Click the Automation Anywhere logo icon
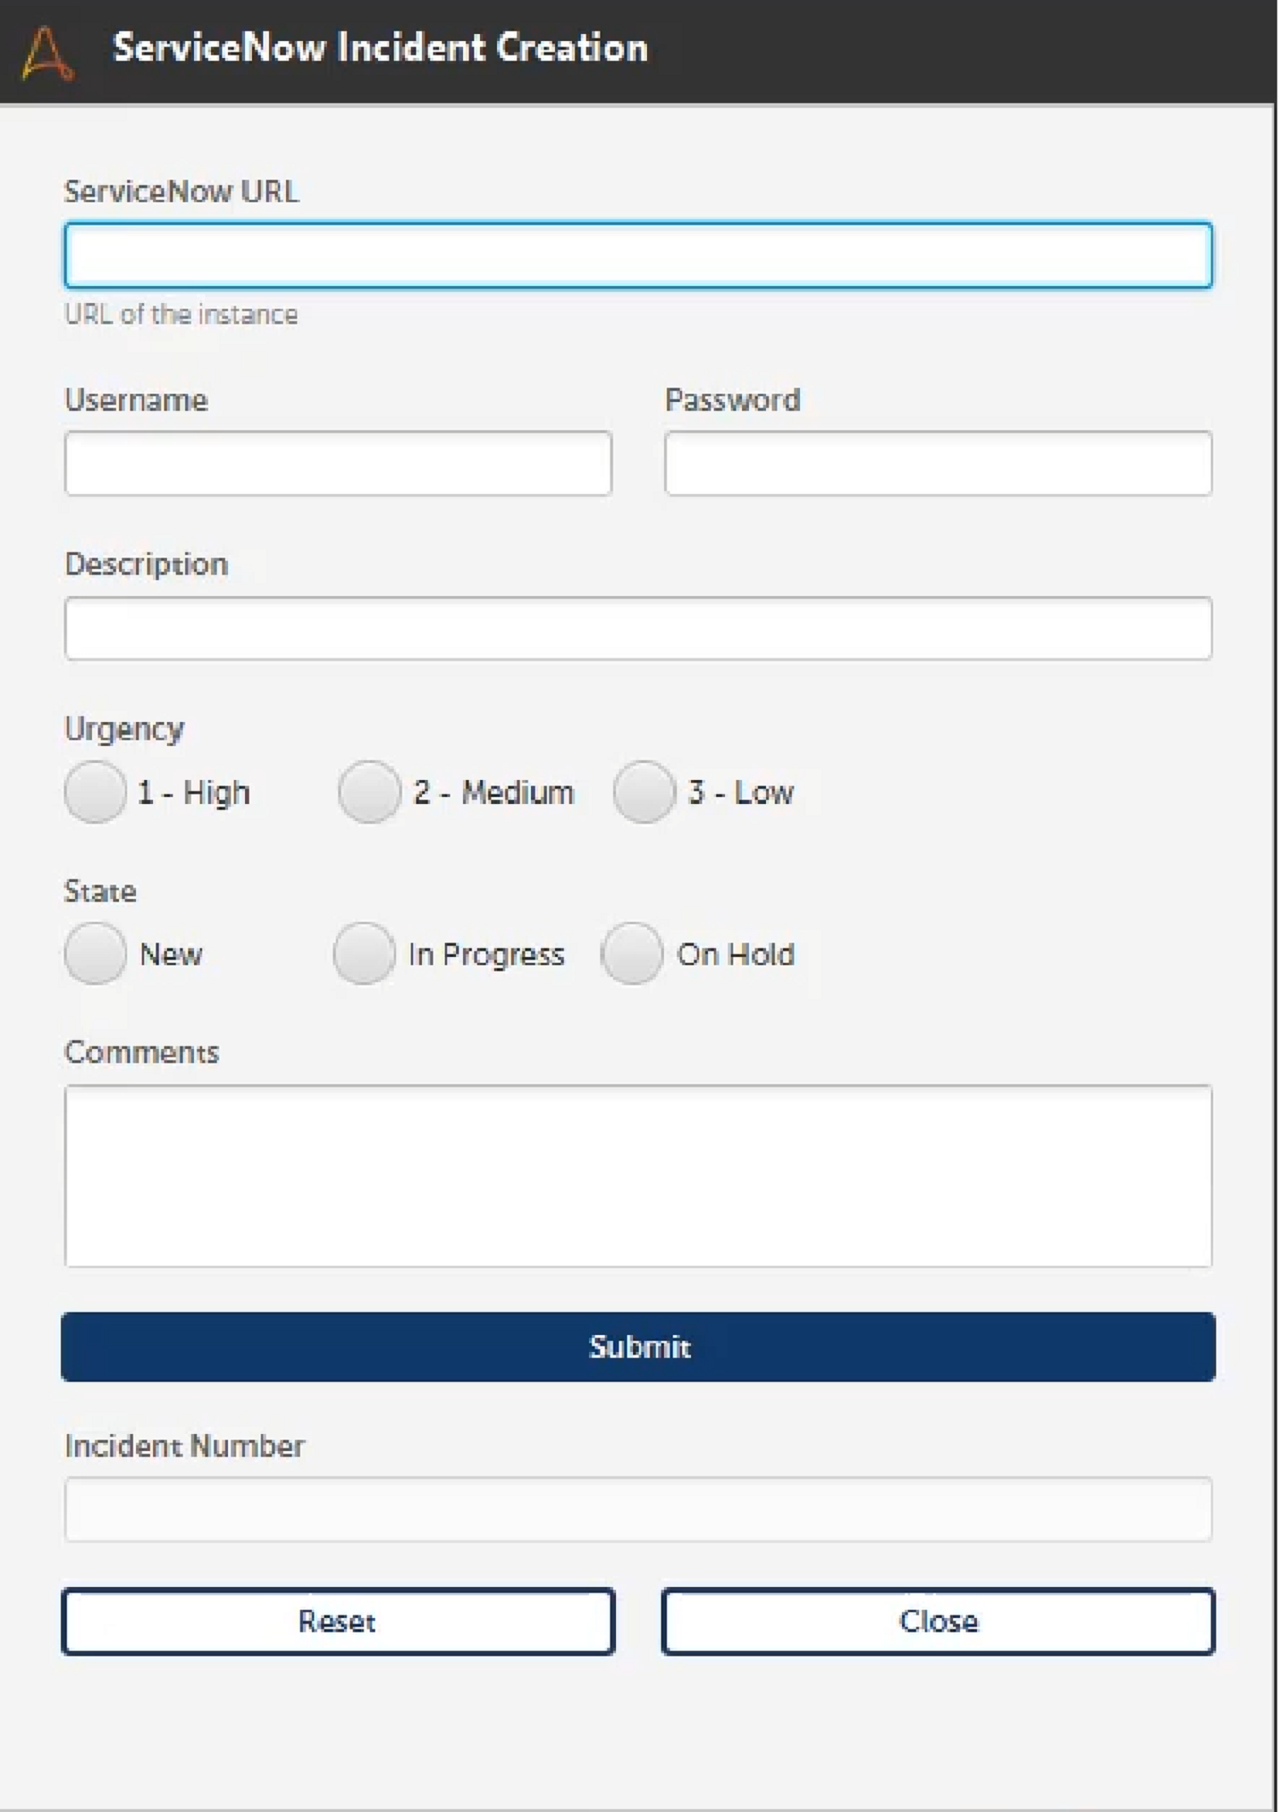 coord(47,52)
